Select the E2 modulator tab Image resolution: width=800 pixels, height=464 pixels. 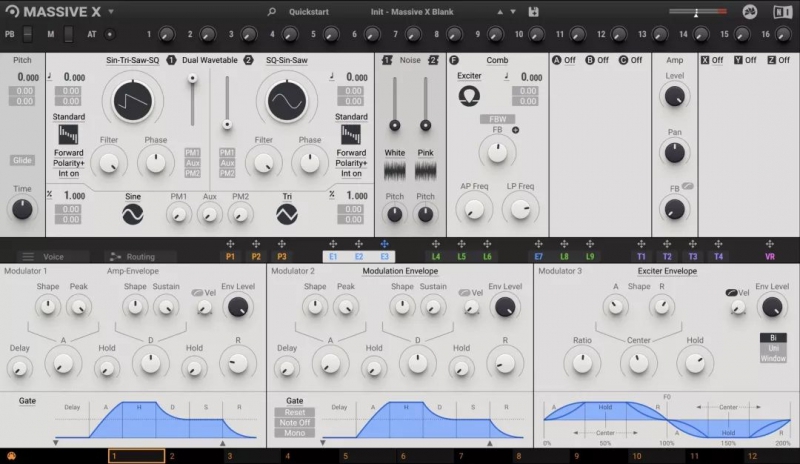click(359, 257)
